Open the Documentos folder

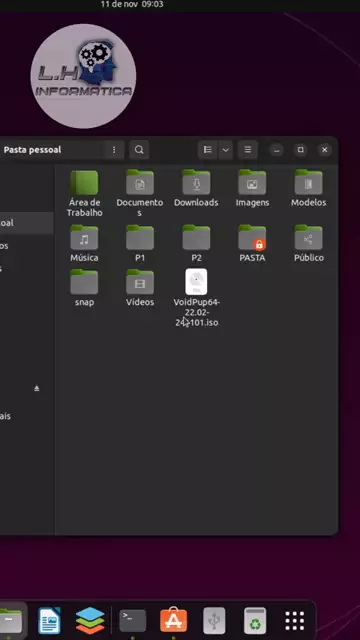[140, 193]
